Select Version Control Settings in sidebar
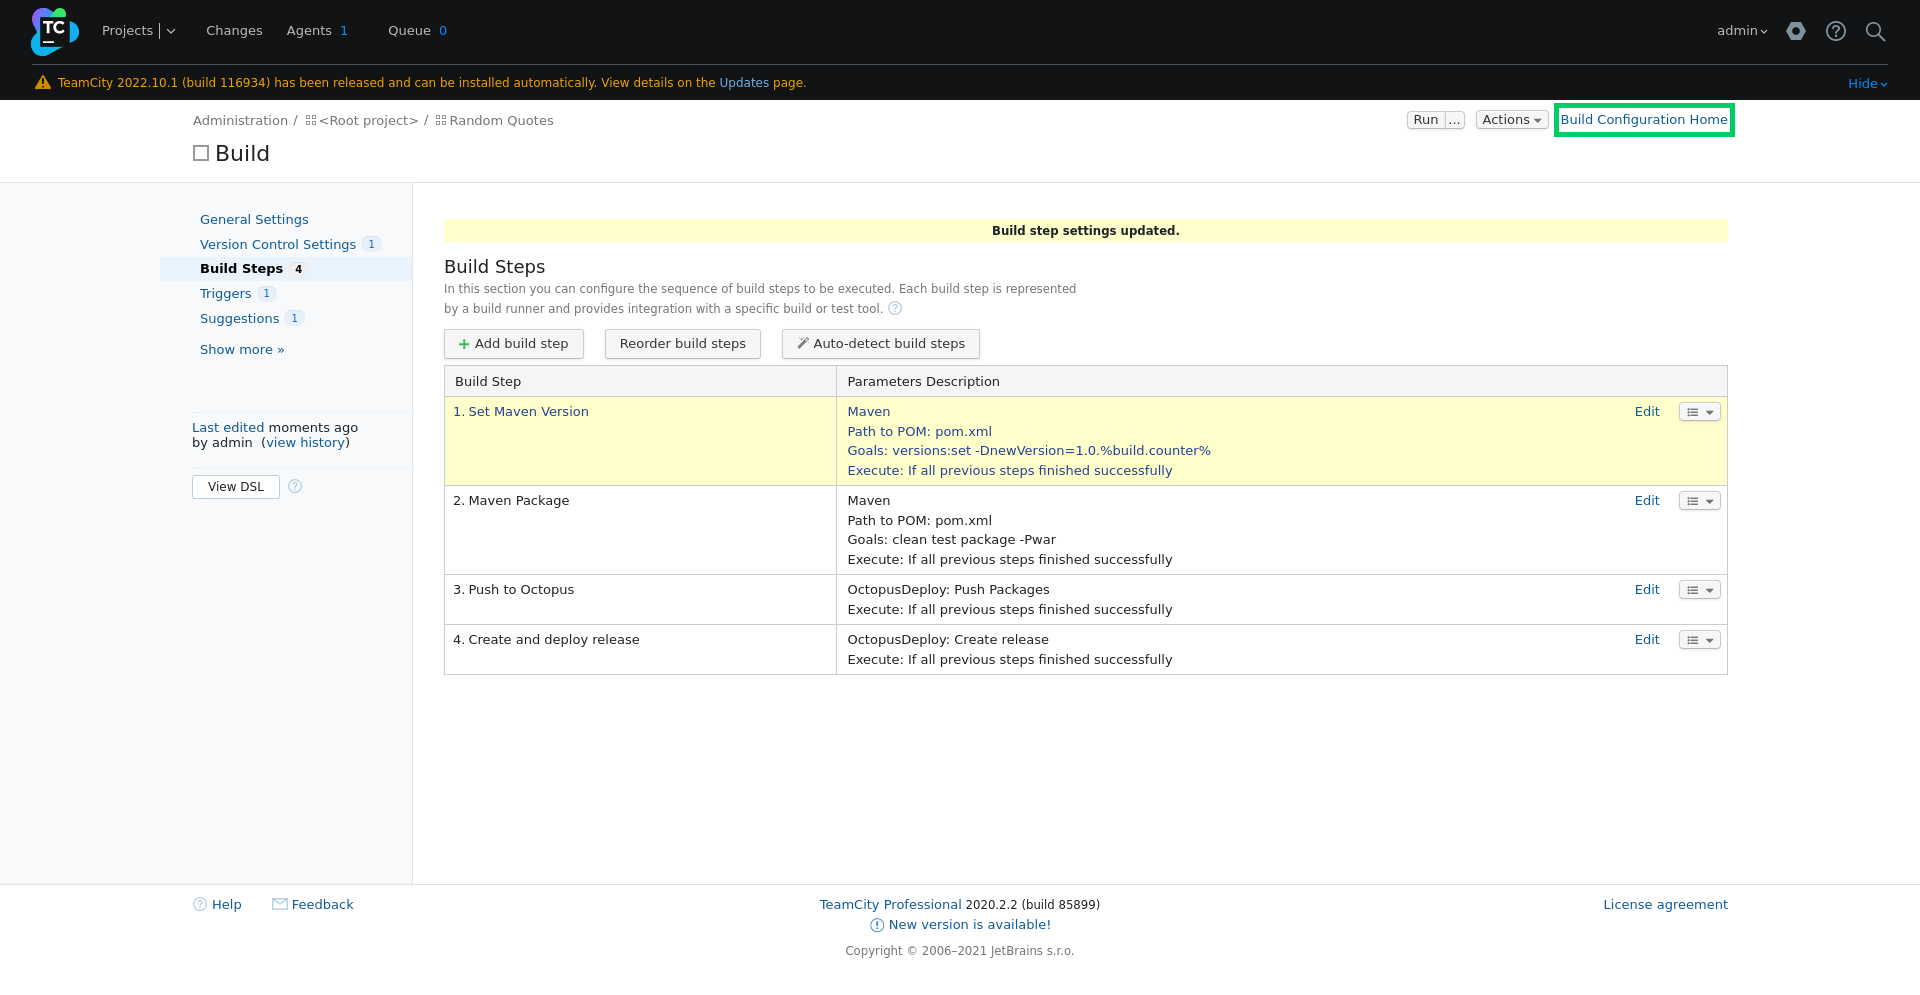This screenshot has width=1920, height=995. 278,244
